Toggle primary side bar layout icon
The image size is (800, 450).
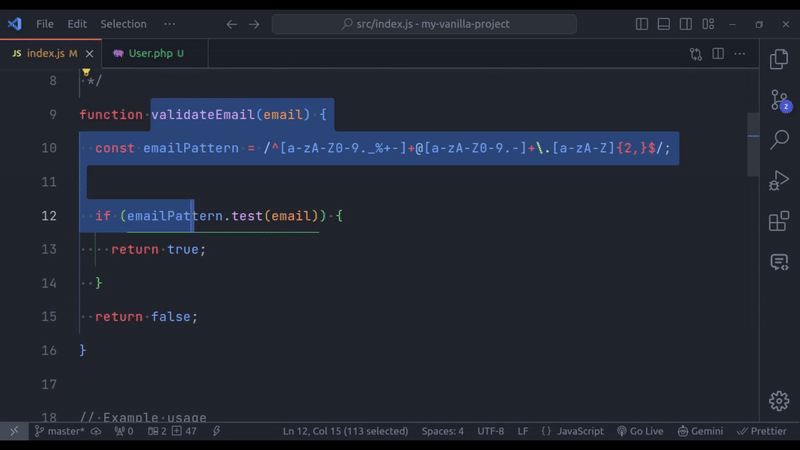[642, 24]
